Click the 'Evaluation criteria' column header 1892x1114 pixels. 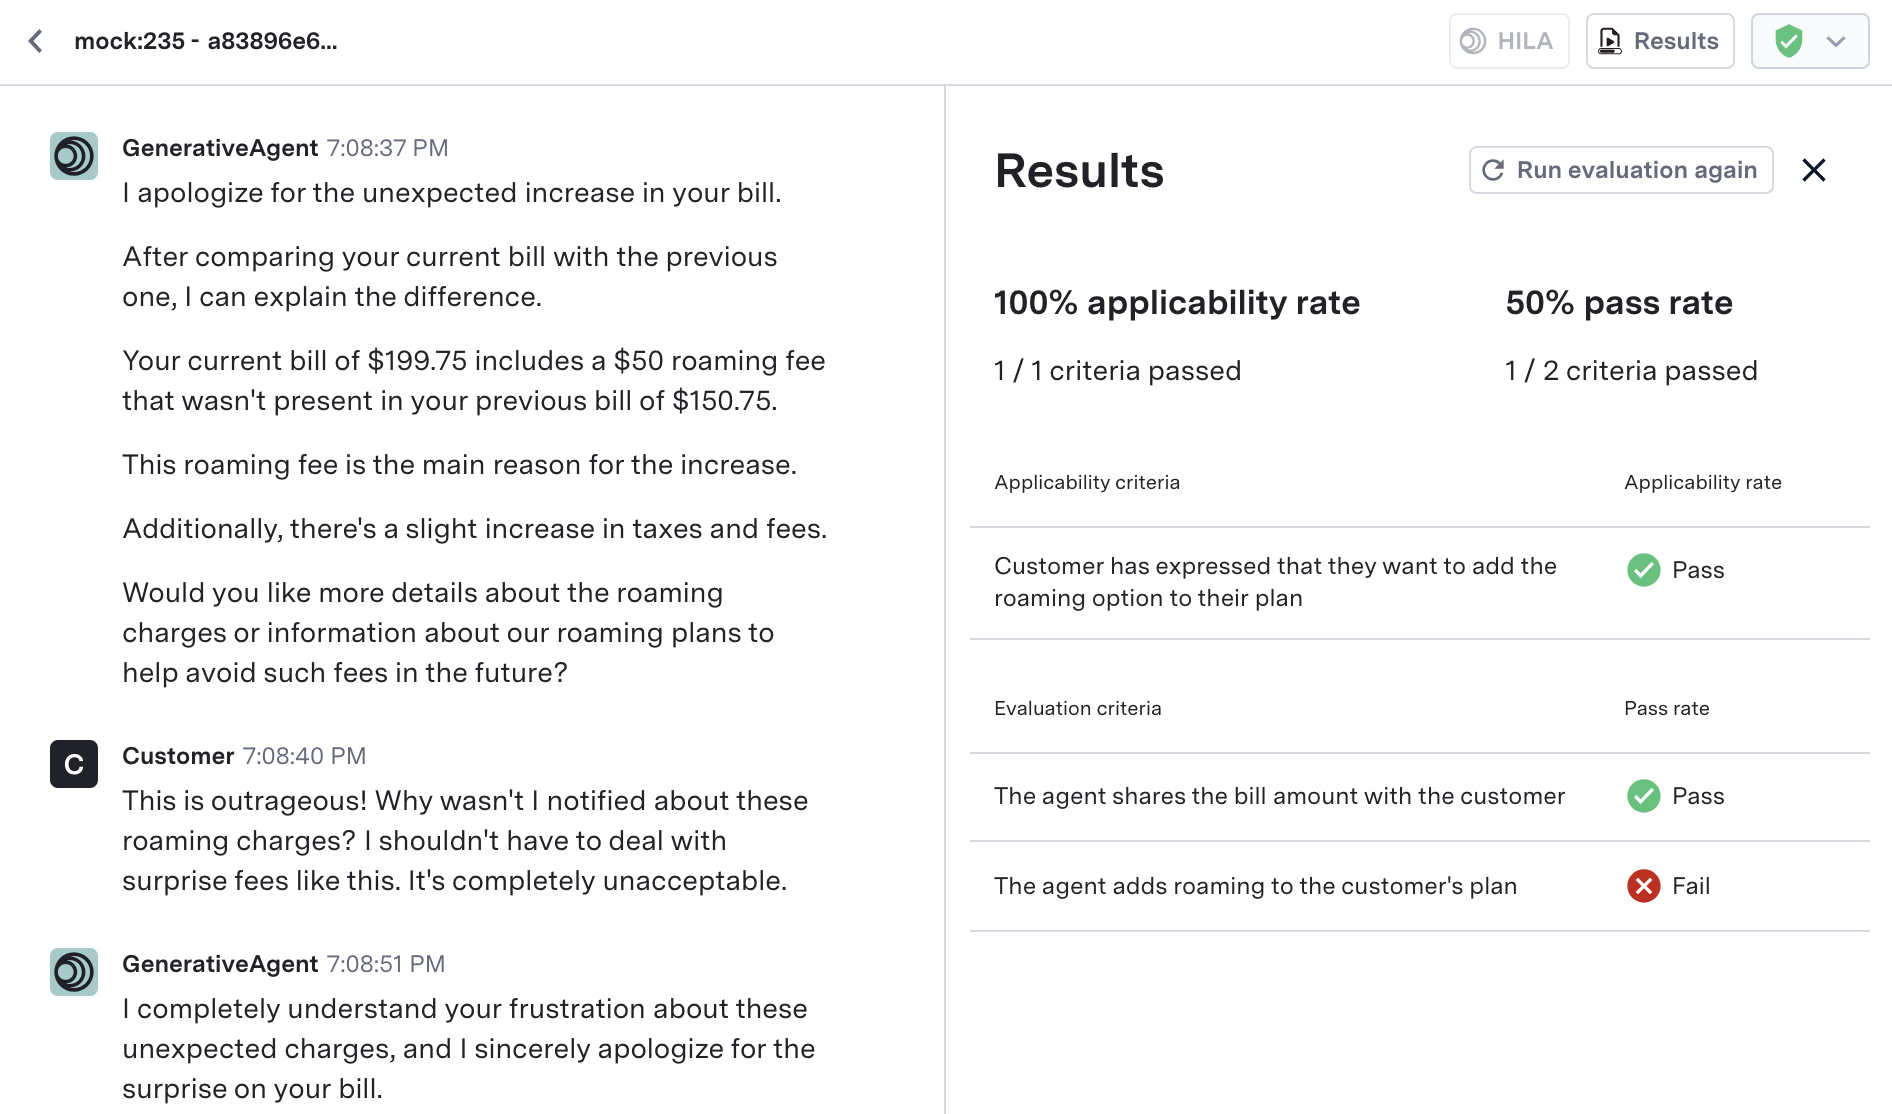point(1077,708)
